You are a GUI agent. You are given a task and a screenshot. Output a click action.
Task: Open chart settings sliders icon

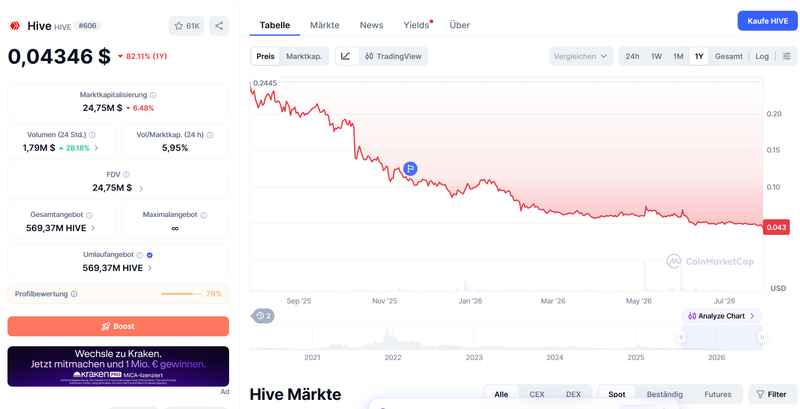click(786, 56)
